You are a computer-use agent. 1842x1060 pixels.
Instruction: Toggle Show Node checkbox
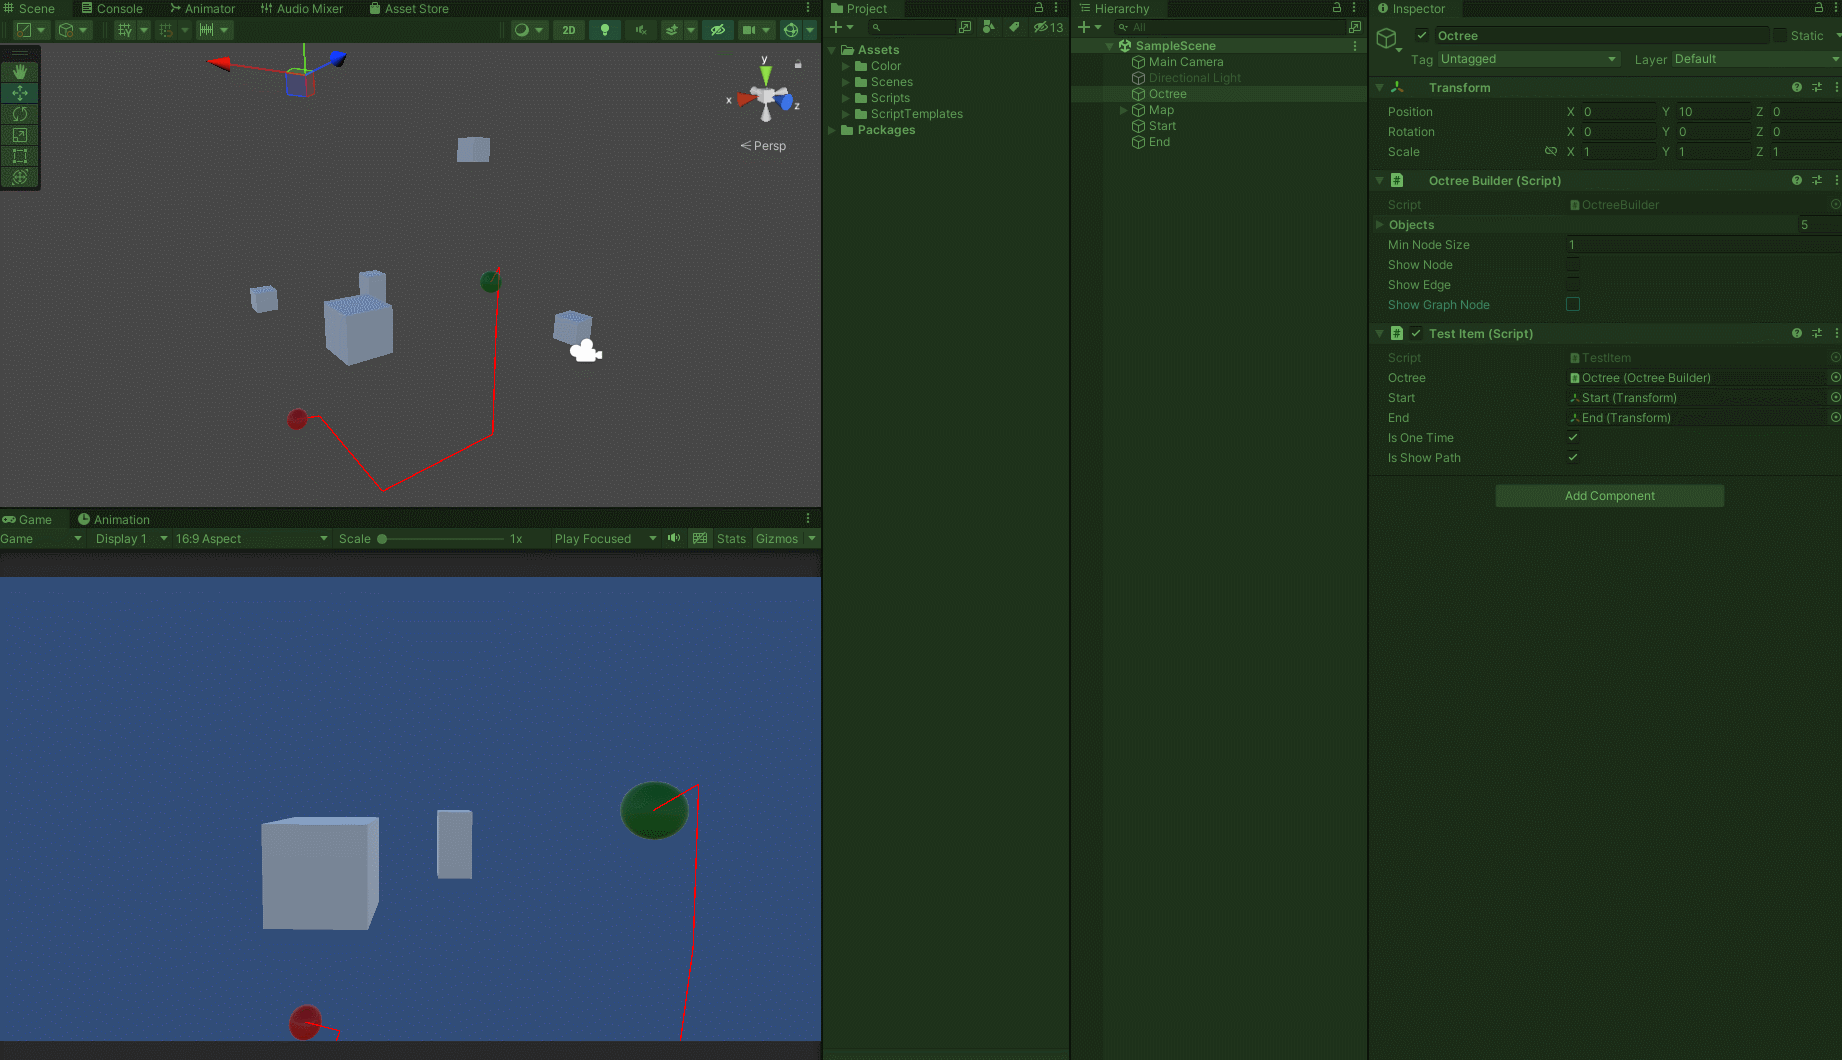point(1573,264)
